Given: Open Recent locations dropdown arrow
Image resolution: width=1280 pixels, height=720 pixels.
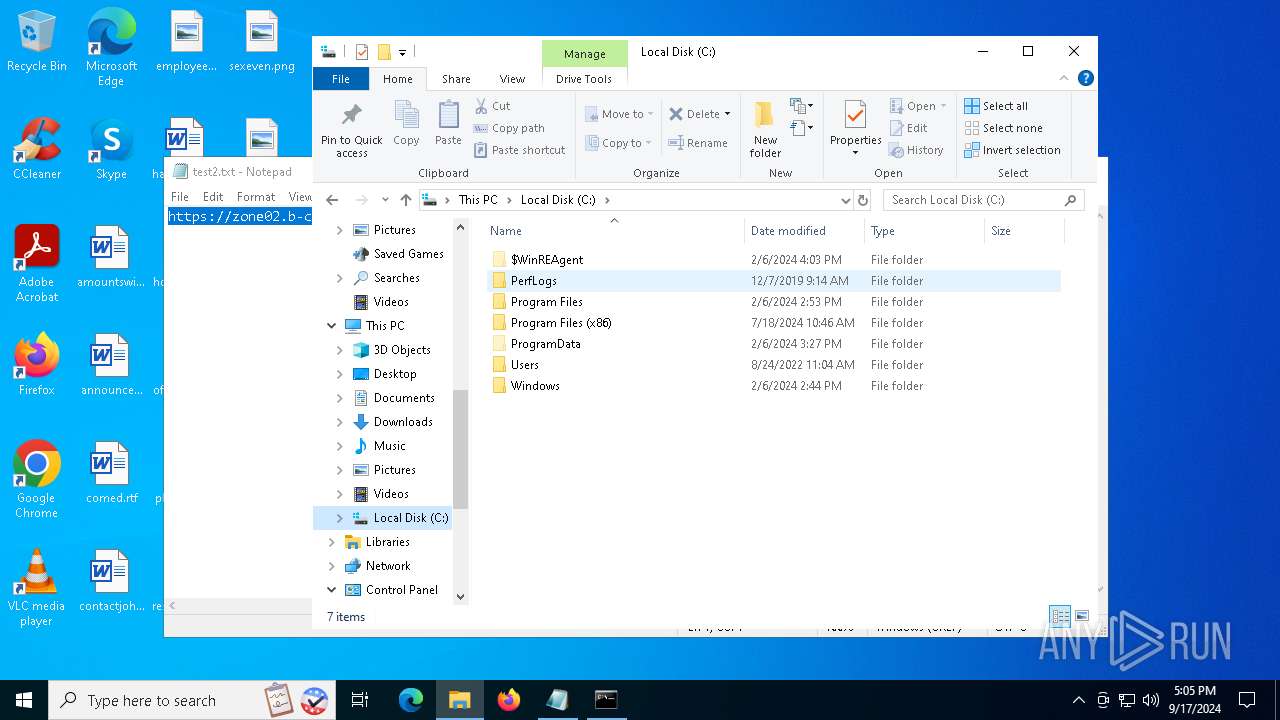Looking at the screenshot, I should tap(385, 200).
